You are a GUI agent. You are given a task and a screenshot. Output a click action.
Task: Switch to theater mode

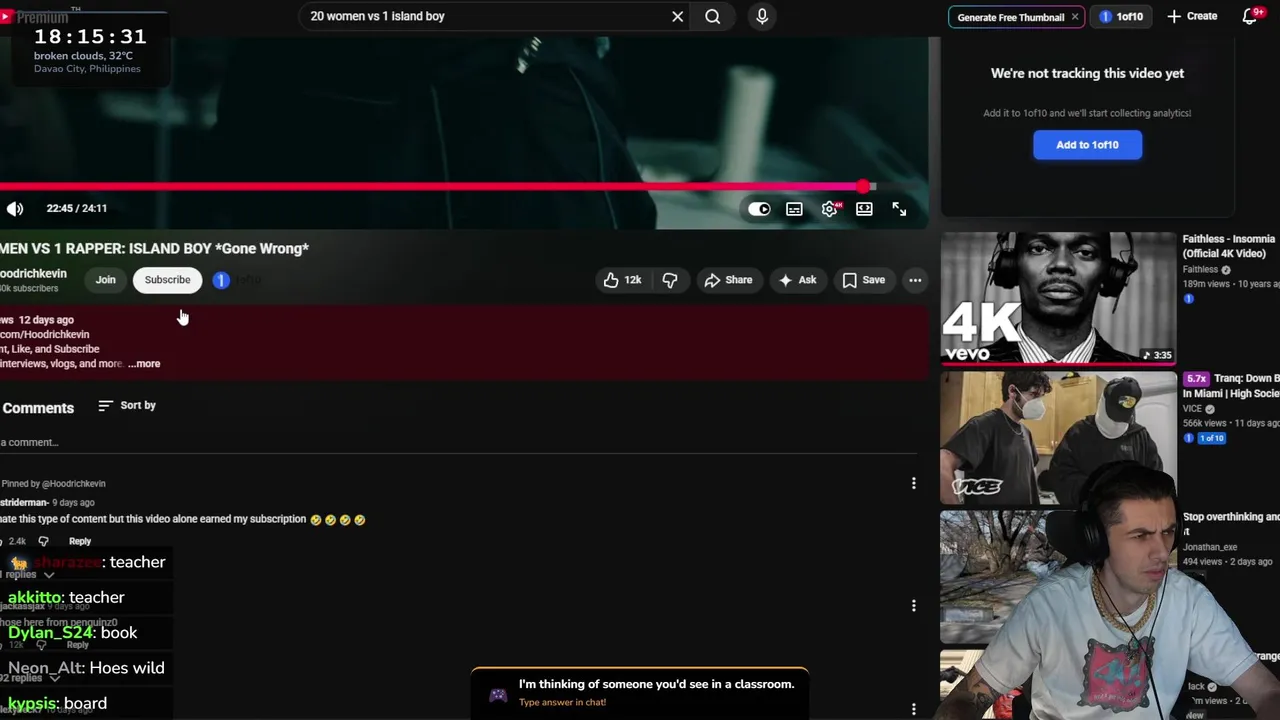point(864,209)
